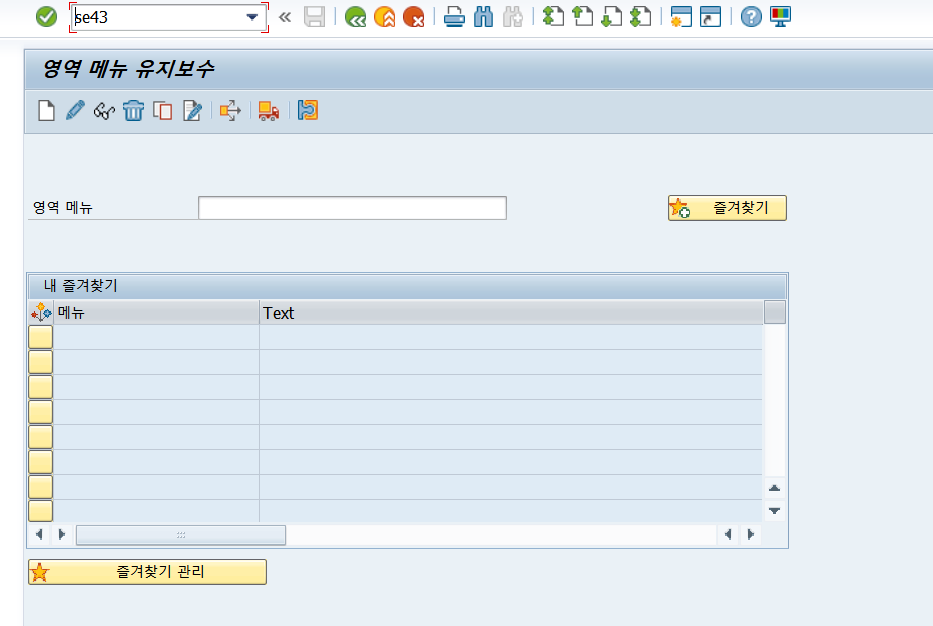The height and width of the screenshot is (626, 933).
Task: Select the second favorites table row selector
Action: (x=40, y=362)
